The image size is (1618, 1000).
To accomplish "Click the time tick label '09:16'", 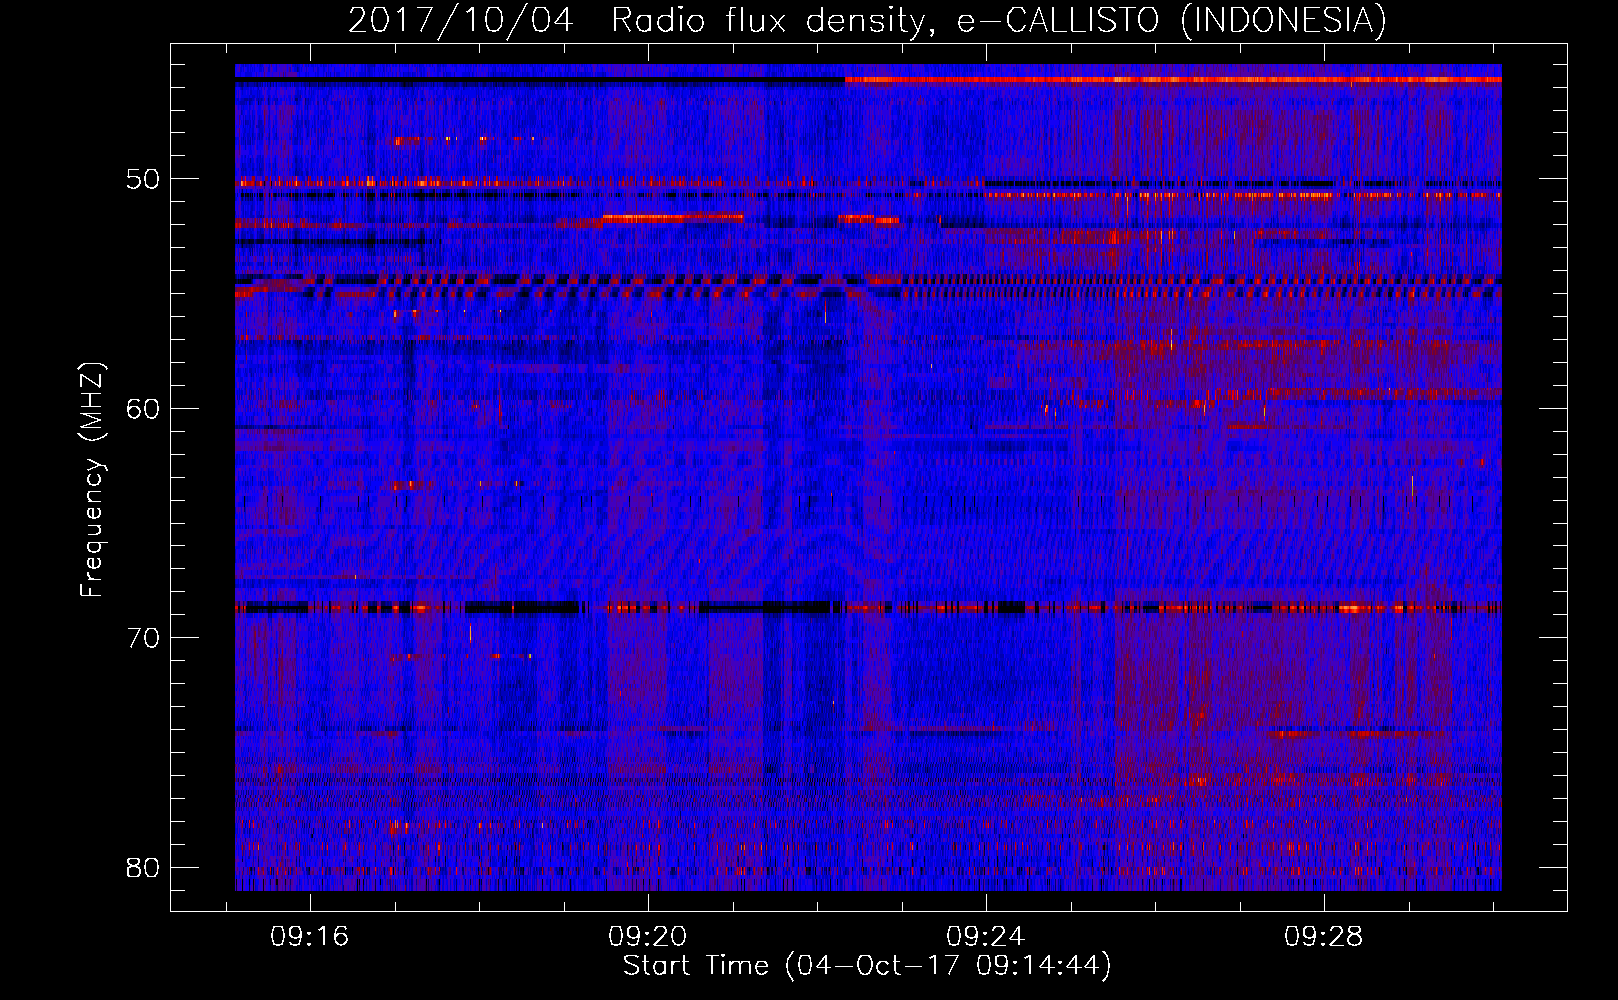I will 310,936.
